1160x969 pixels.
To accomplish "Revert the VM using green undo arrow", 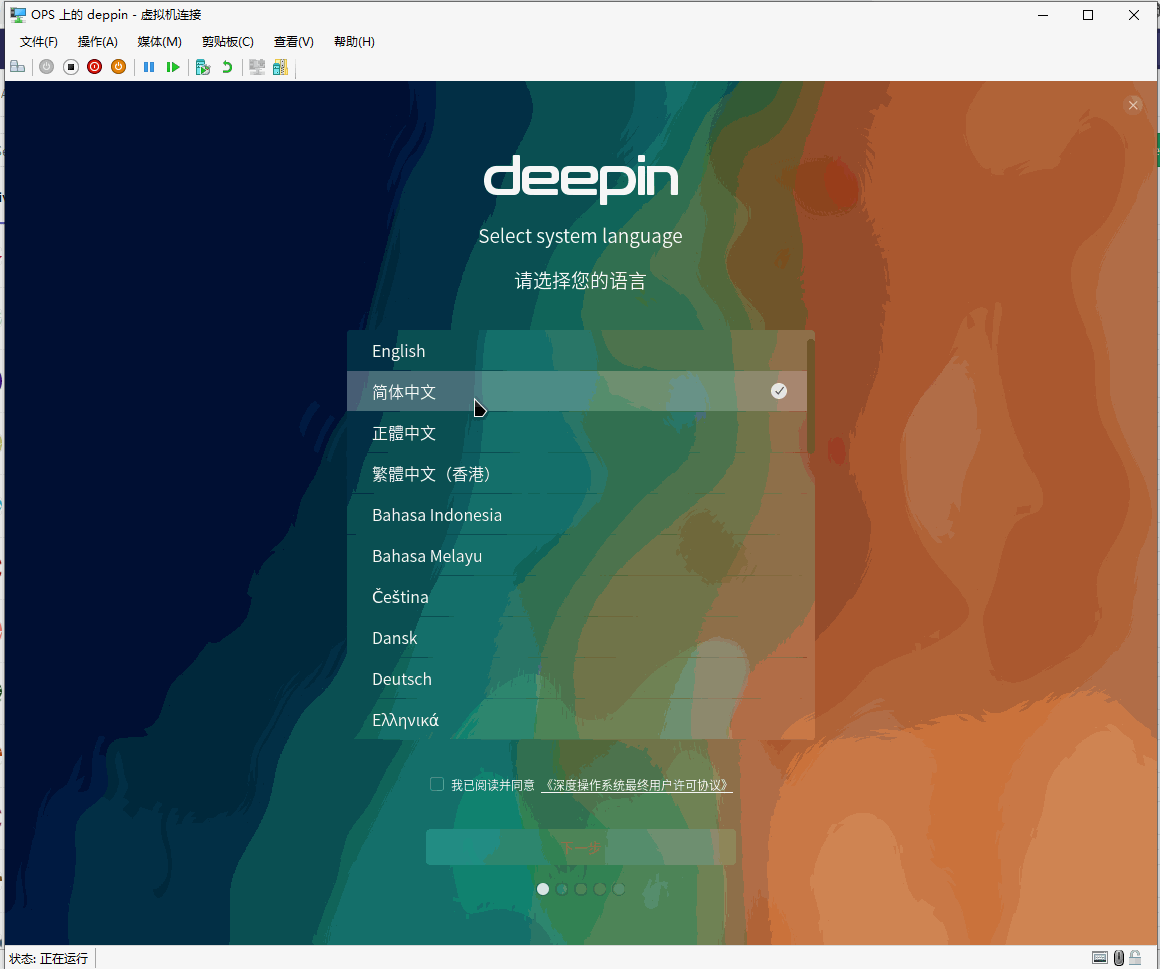I will 227,67.
